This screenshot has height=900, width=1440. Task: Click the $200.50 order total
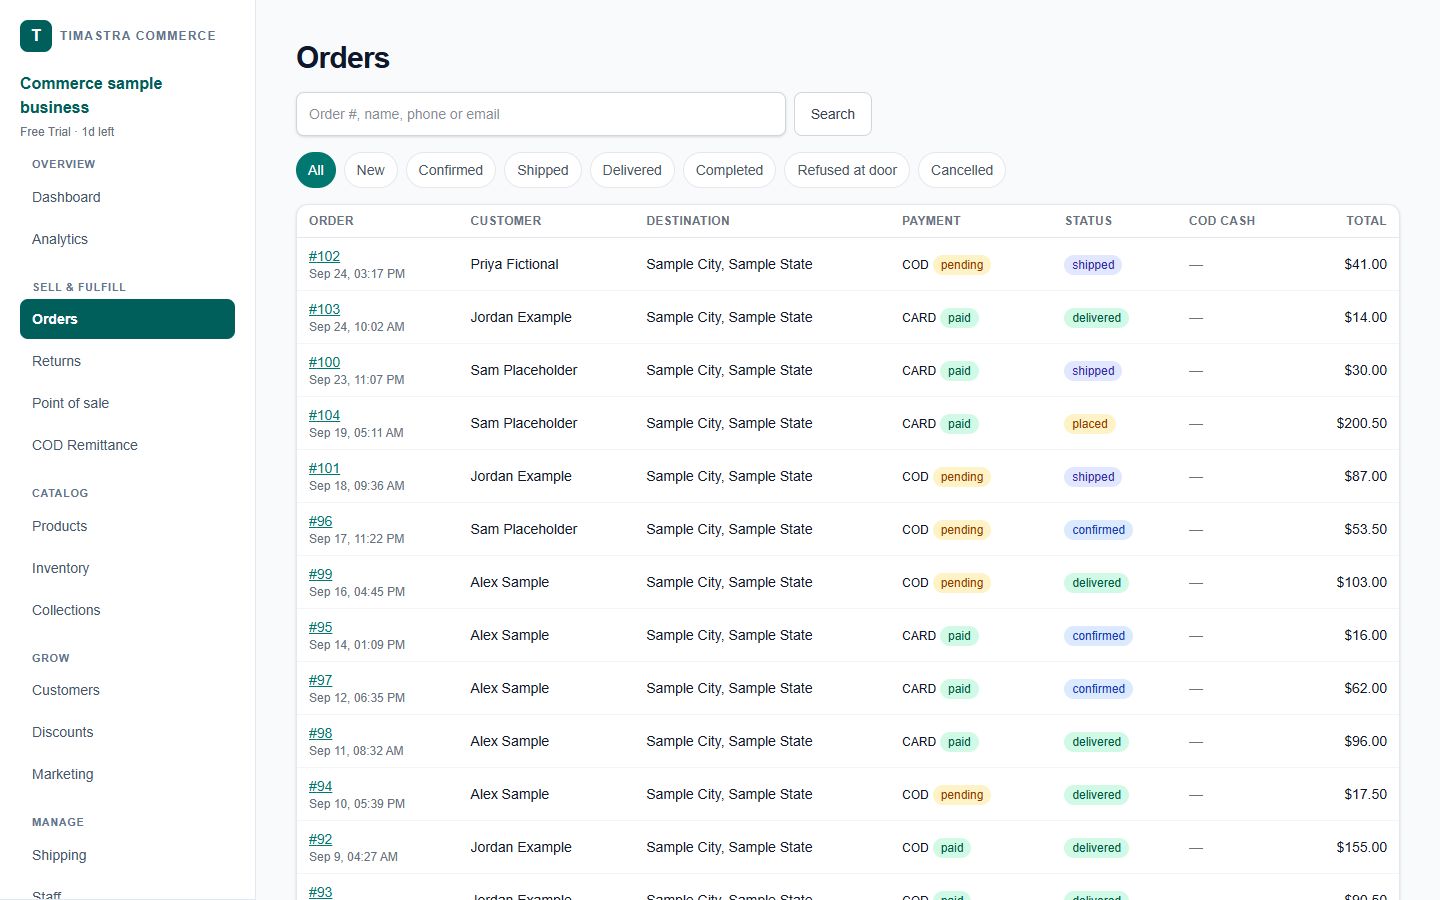point(1361,423)
